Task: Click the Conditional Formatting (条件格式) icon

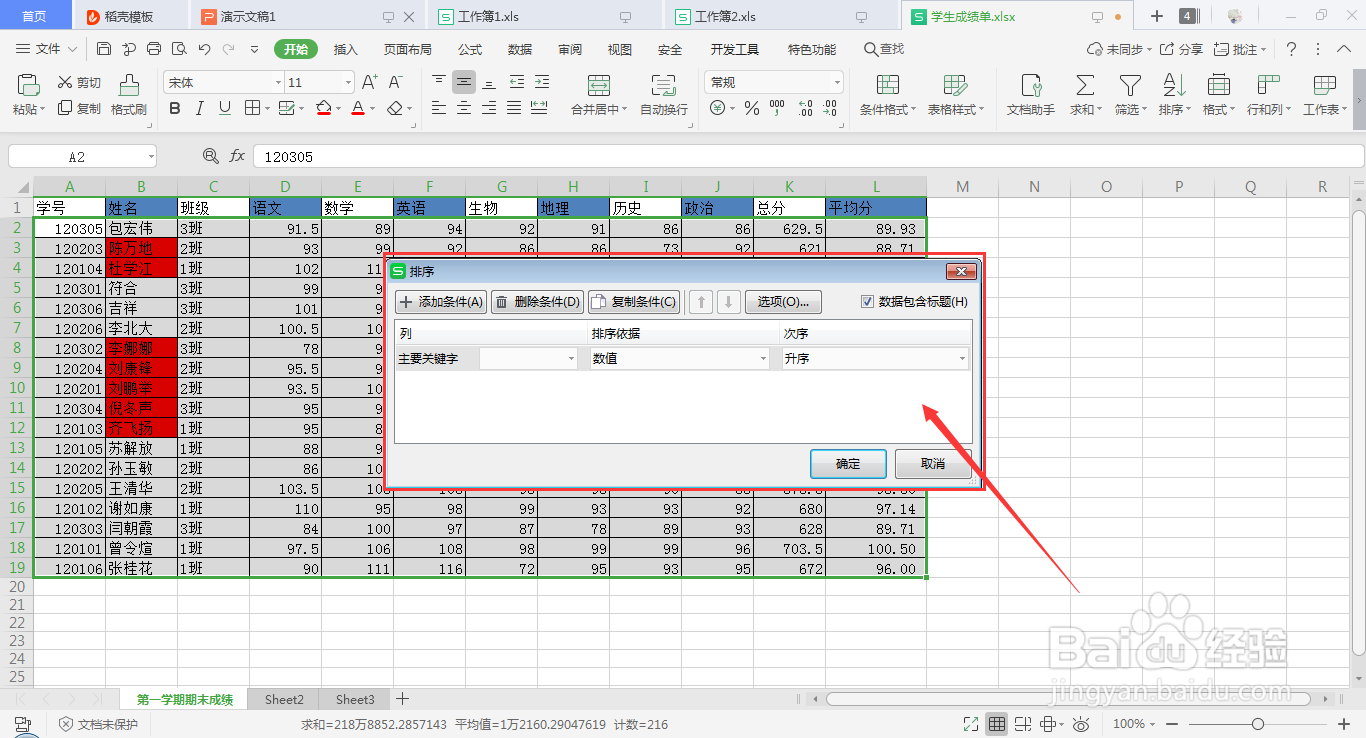Action: (887, 85)
